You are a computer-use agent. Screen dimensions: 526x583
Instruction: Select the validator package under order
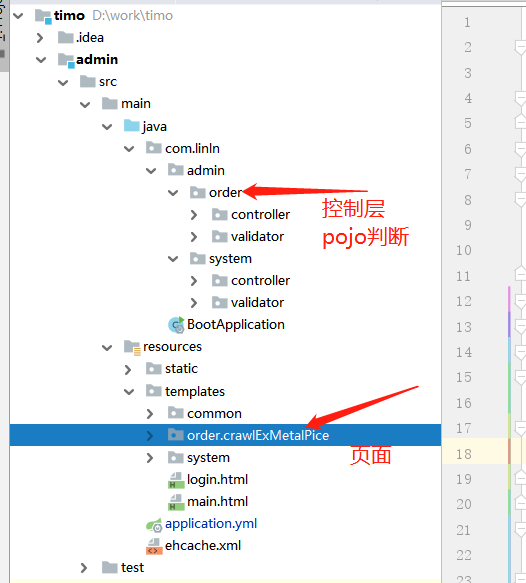point(257,236)
